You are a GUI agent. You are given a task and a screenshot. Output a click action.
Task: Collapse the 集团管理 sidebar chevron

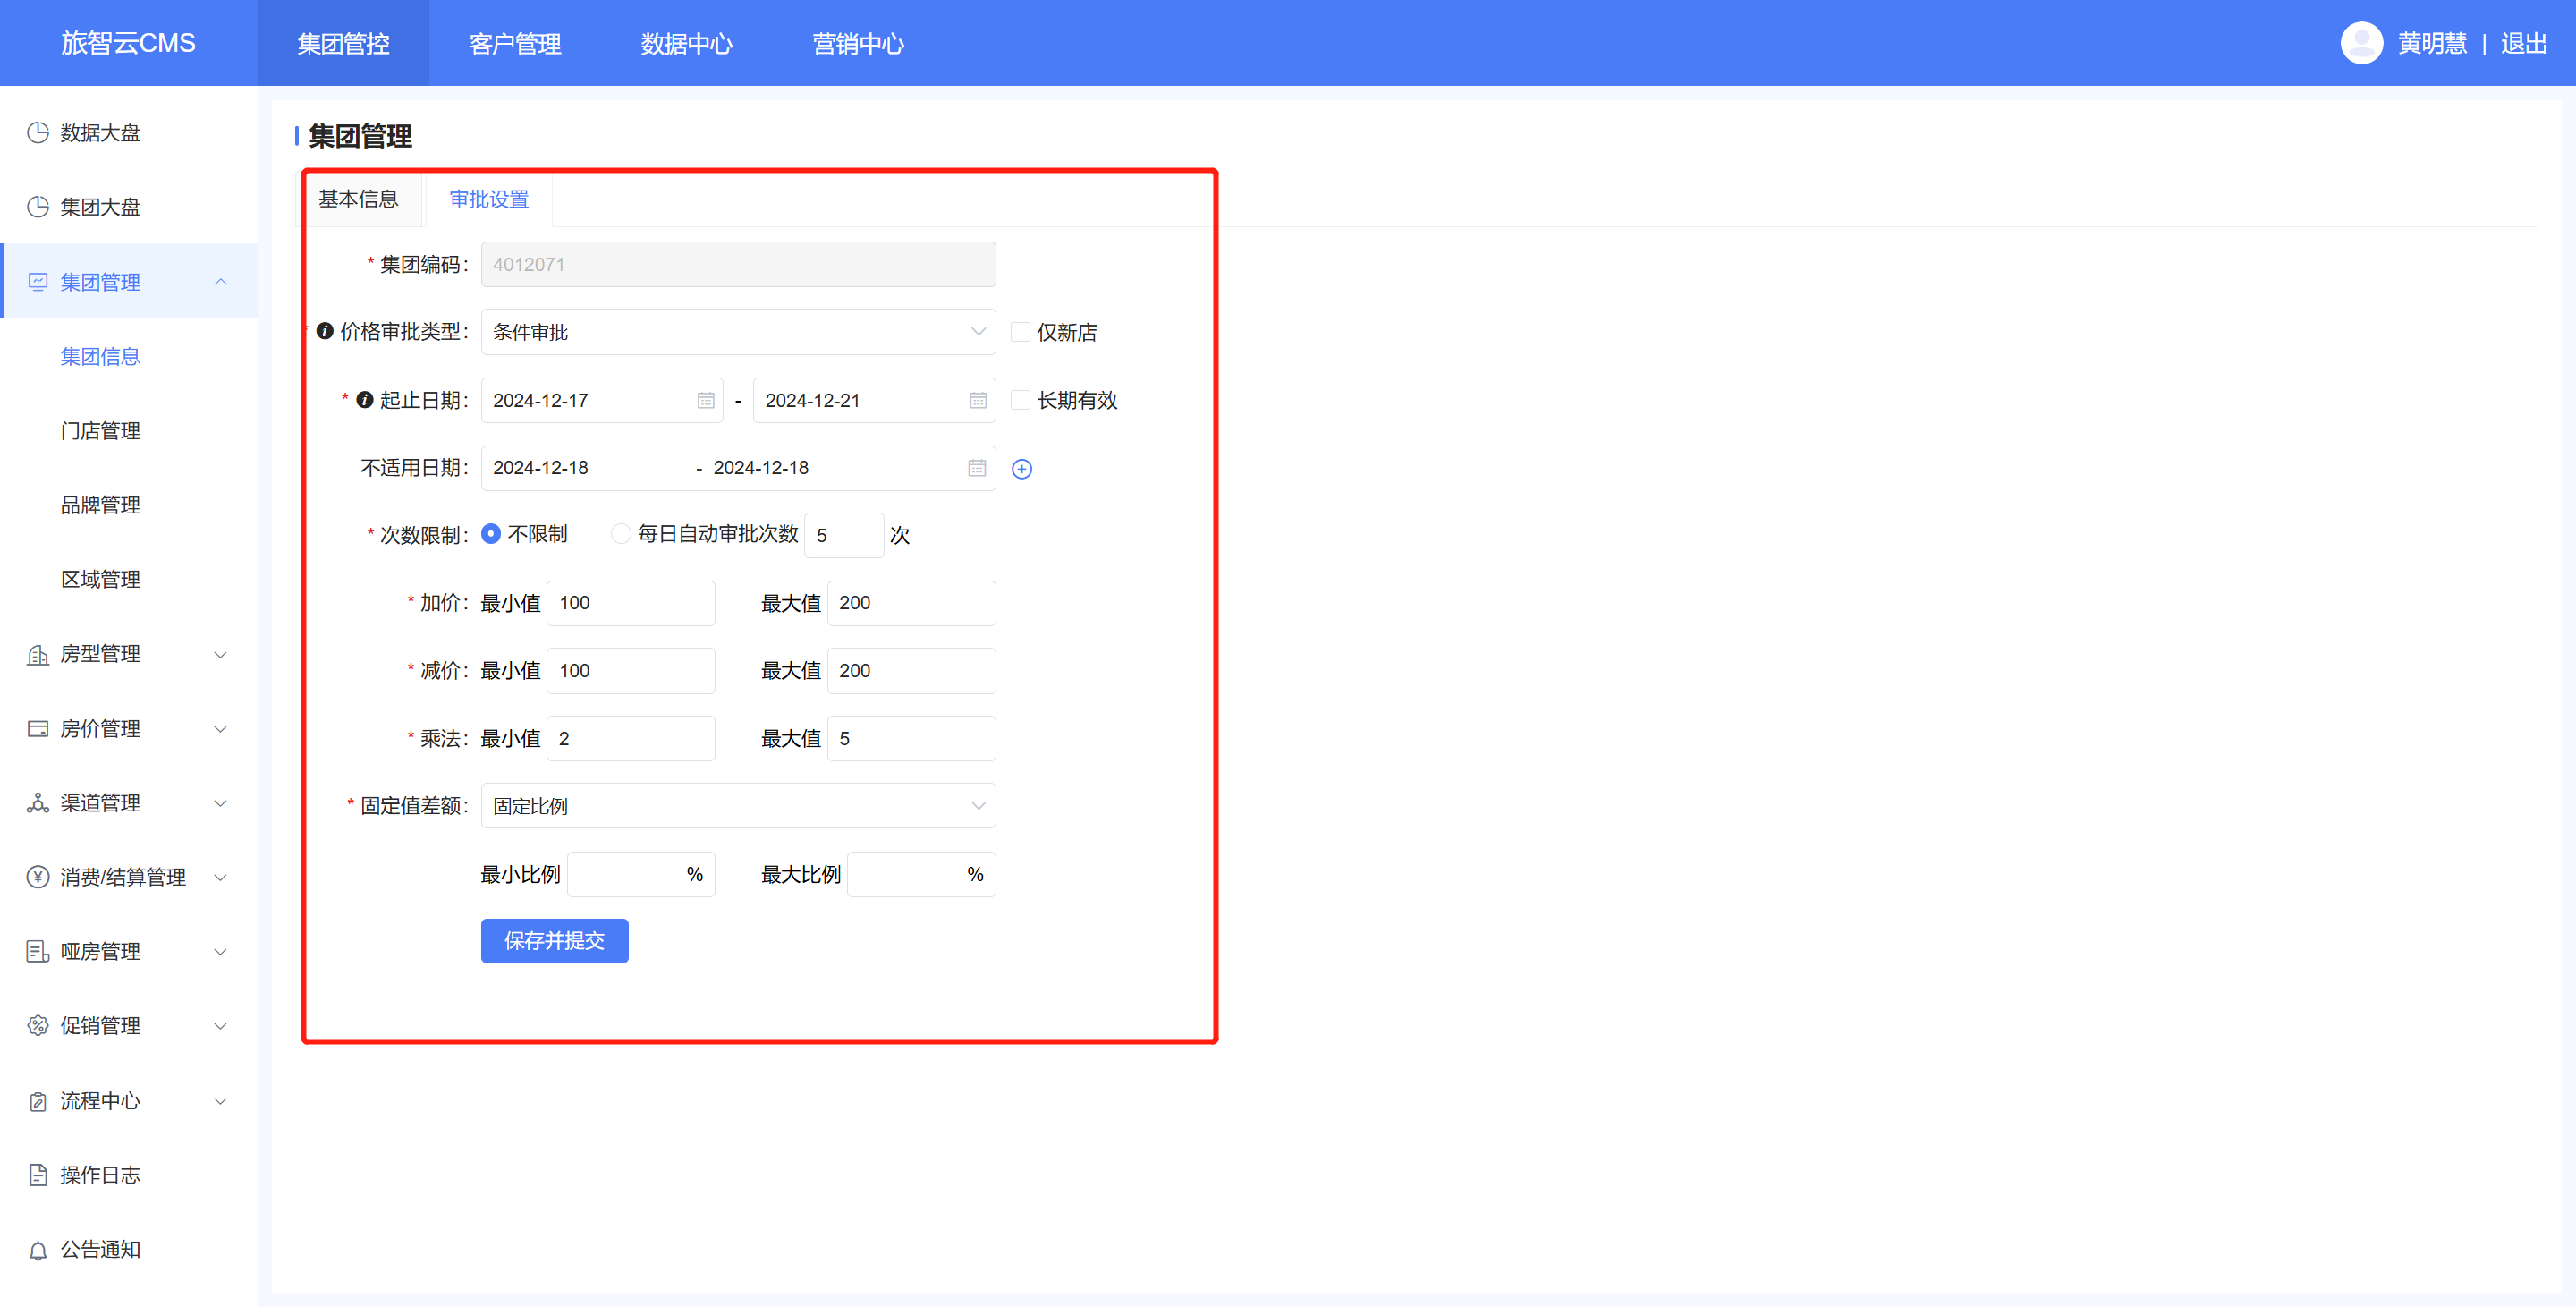[221, 282]
